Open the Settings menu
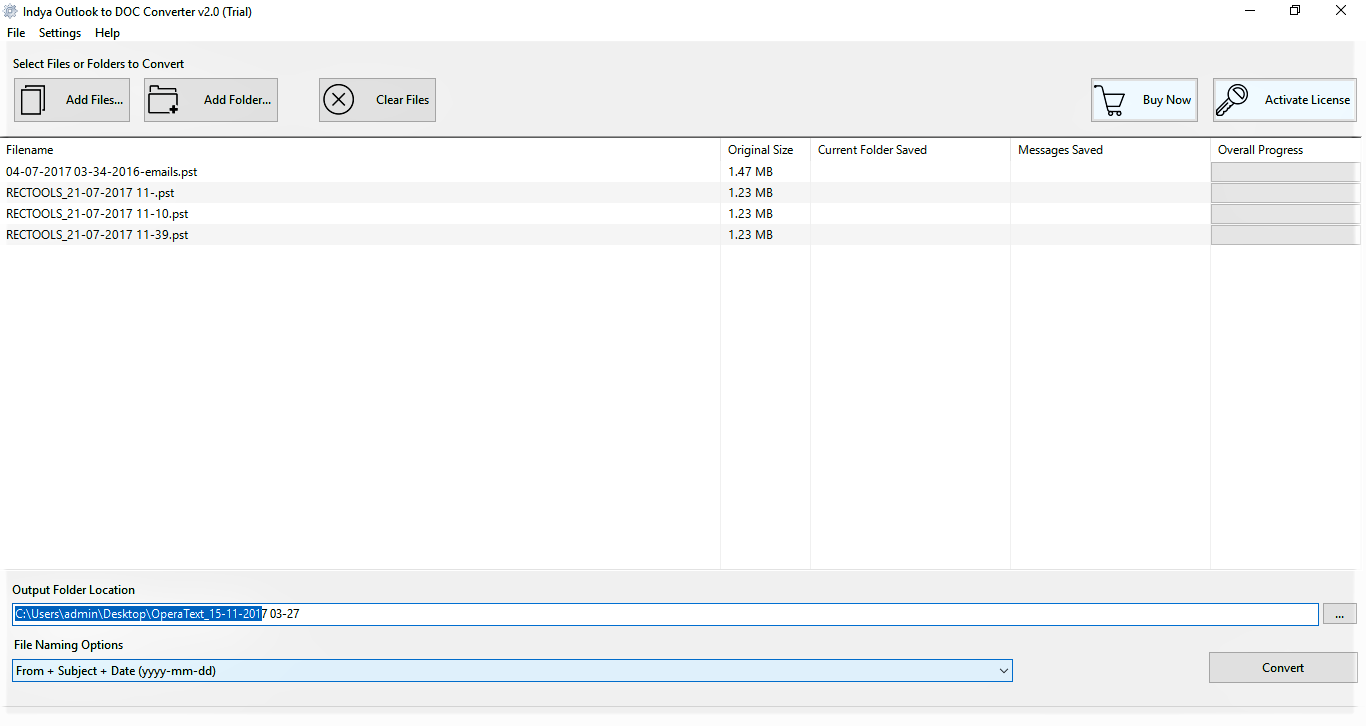 pos(60,33)
